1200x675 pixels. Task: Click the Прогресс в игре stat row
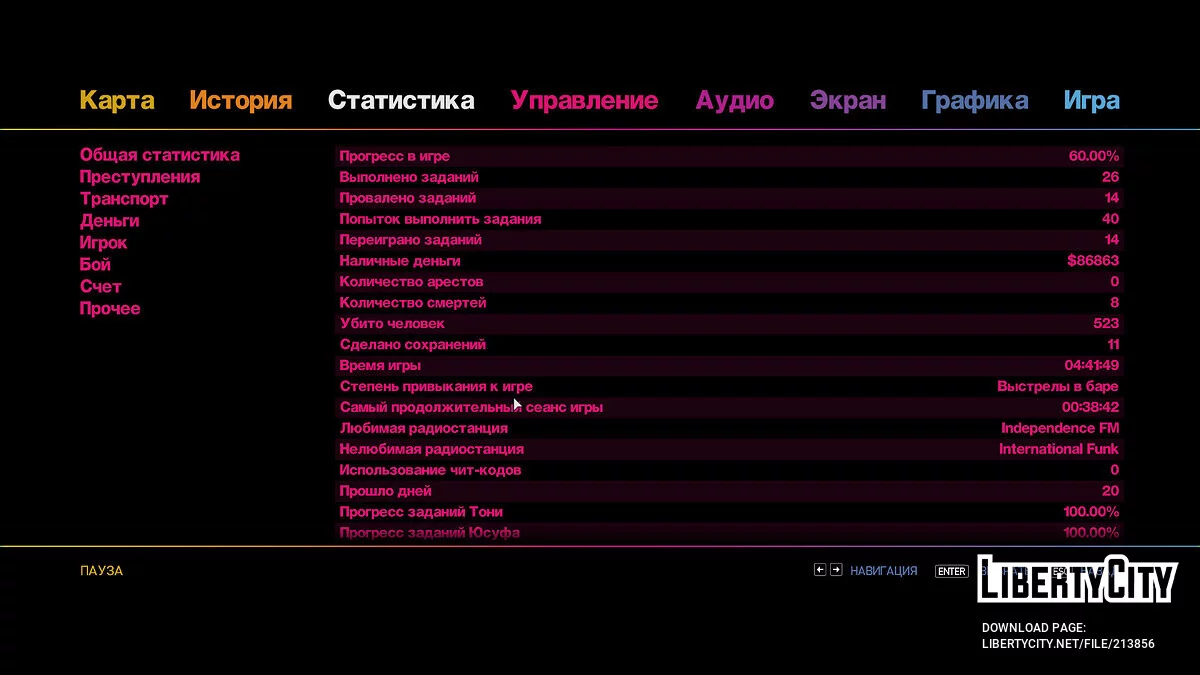click(x=728, y=156)
